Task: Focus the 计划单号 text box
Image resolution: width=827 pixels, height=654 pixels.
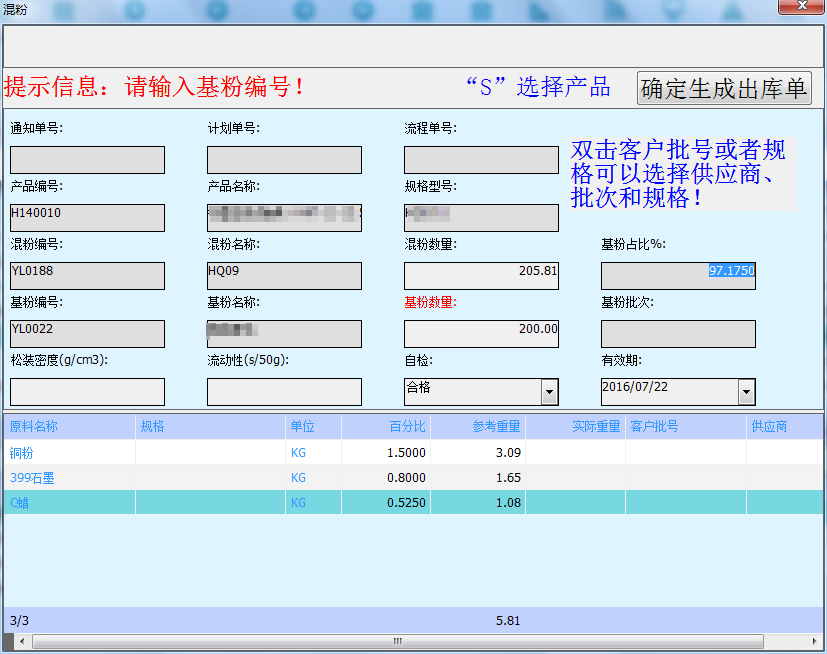Action: pyautogui.click(x=284, y=160)
